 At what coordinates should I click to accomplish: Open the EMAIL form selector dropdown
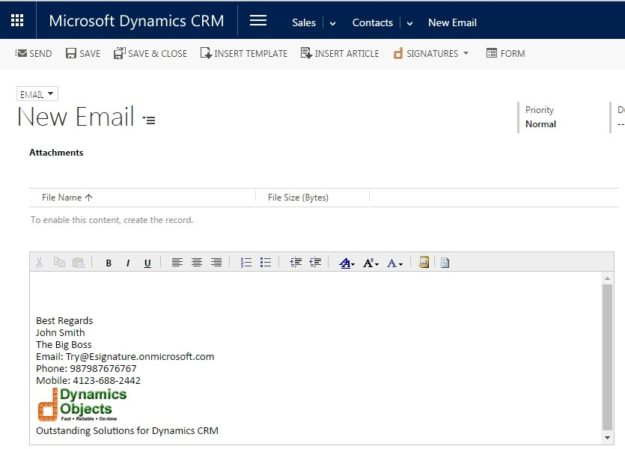coord(37,94)
